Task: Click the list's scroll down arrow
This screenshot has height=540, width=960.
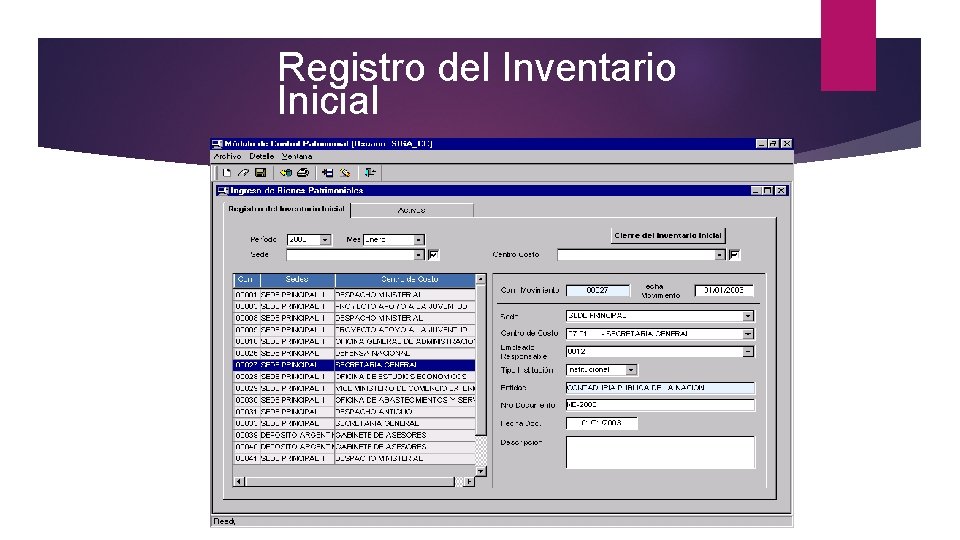Action: [481, 471]
